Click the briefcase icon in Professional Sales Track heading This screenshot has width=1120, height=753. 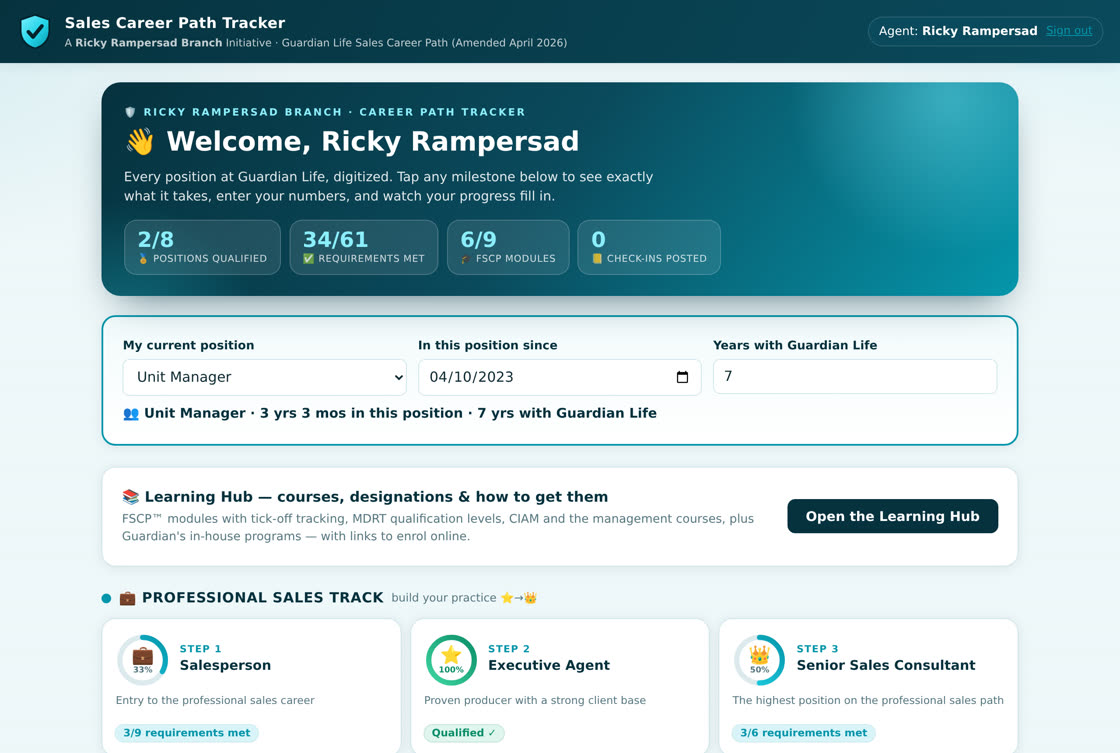click(x=127, y=598)
